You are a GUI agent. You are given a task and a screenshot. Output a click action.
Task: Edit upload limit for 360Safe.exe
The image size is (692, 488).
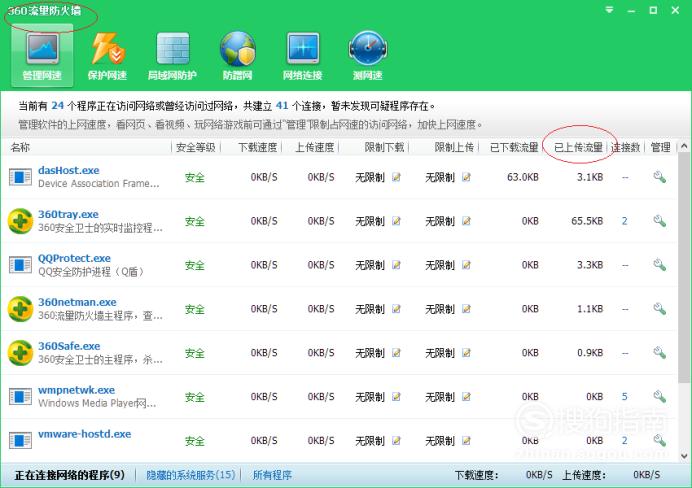tap(466, 353)
